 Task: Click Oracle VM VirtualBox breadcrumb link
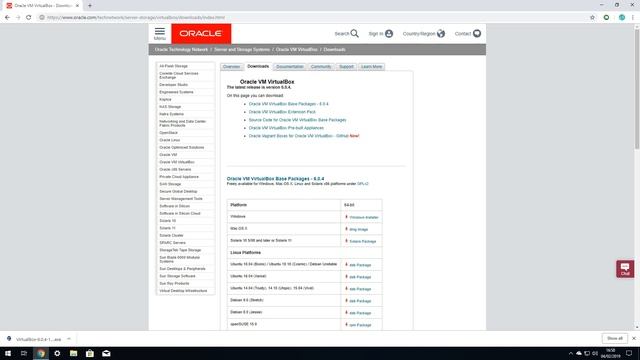pyautogui.click(x=296, y=49)
